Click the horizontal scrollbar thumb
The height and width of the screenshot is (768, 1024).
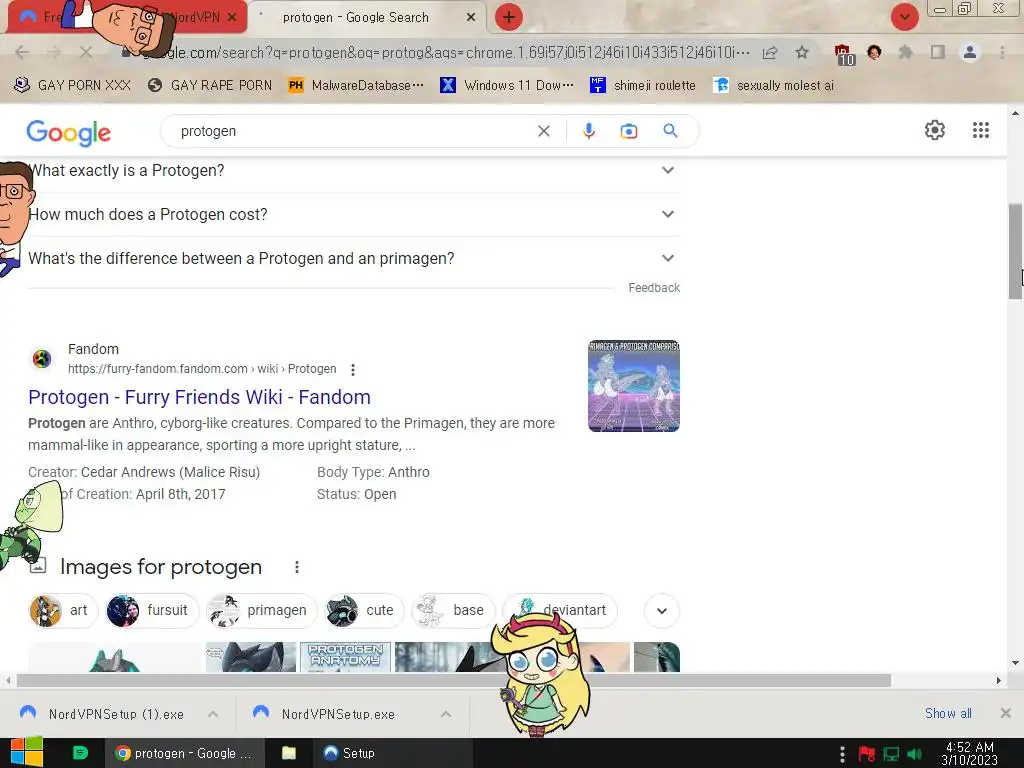[454, 680]
